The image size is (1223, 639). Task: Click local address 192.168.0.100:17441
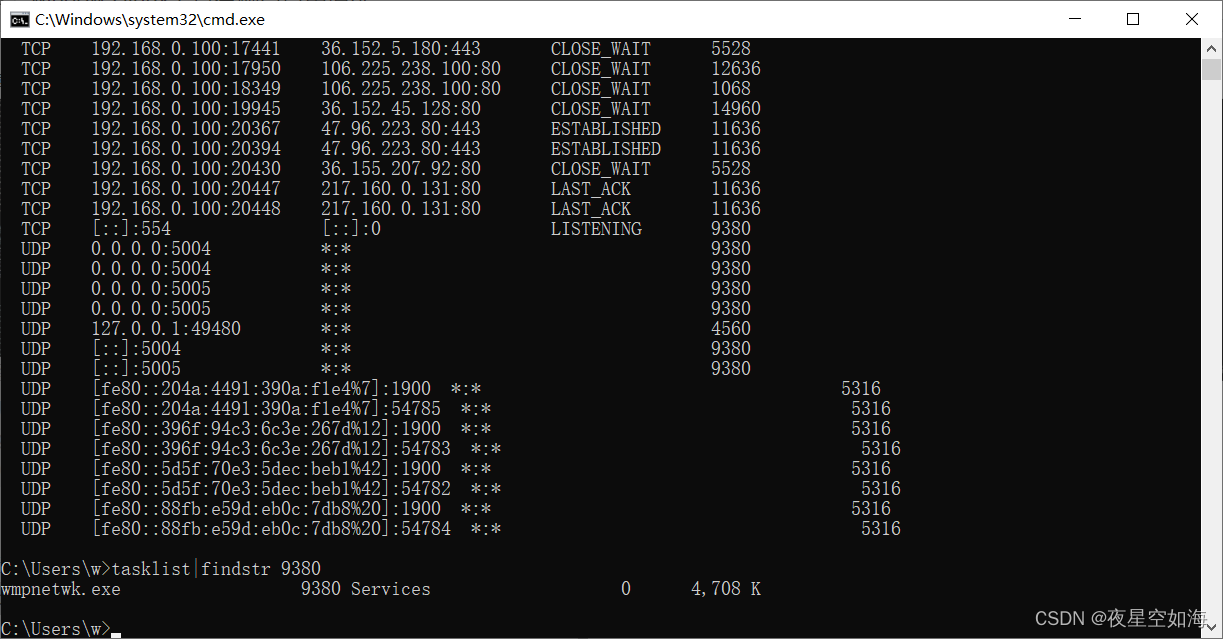pos(186,49)
